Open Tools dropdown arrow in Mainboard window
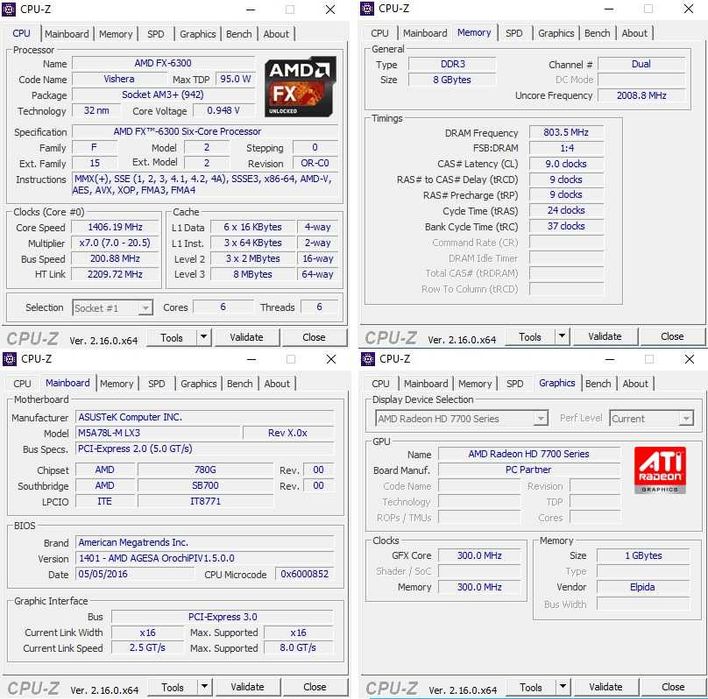Image resolution: width=708 pixels, height=699 pixels. pyautogui.click(x=205, y=687)
